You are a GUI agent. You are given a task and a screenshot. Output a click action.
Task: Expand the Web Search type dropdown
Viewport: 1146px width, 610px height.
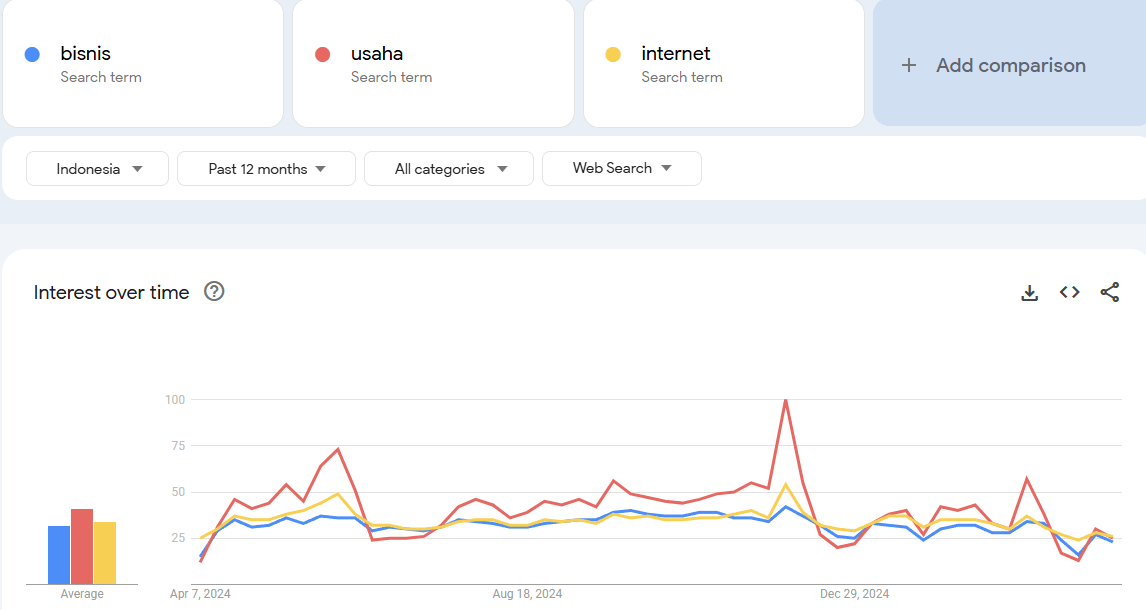click(621, 169)
